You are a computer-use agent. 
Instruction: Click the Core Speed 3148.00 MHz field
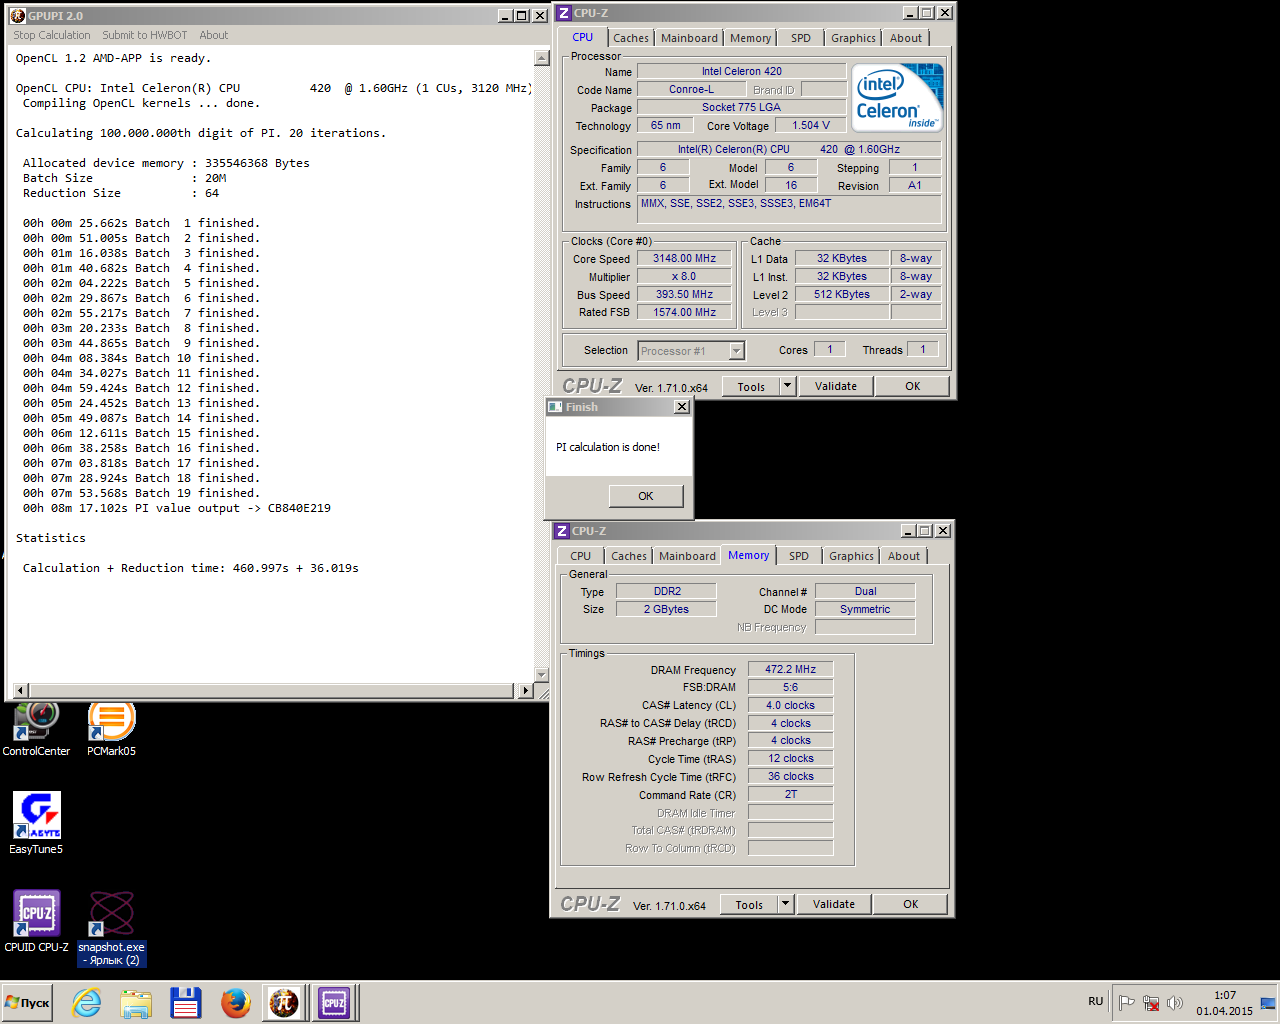[685, 258]
